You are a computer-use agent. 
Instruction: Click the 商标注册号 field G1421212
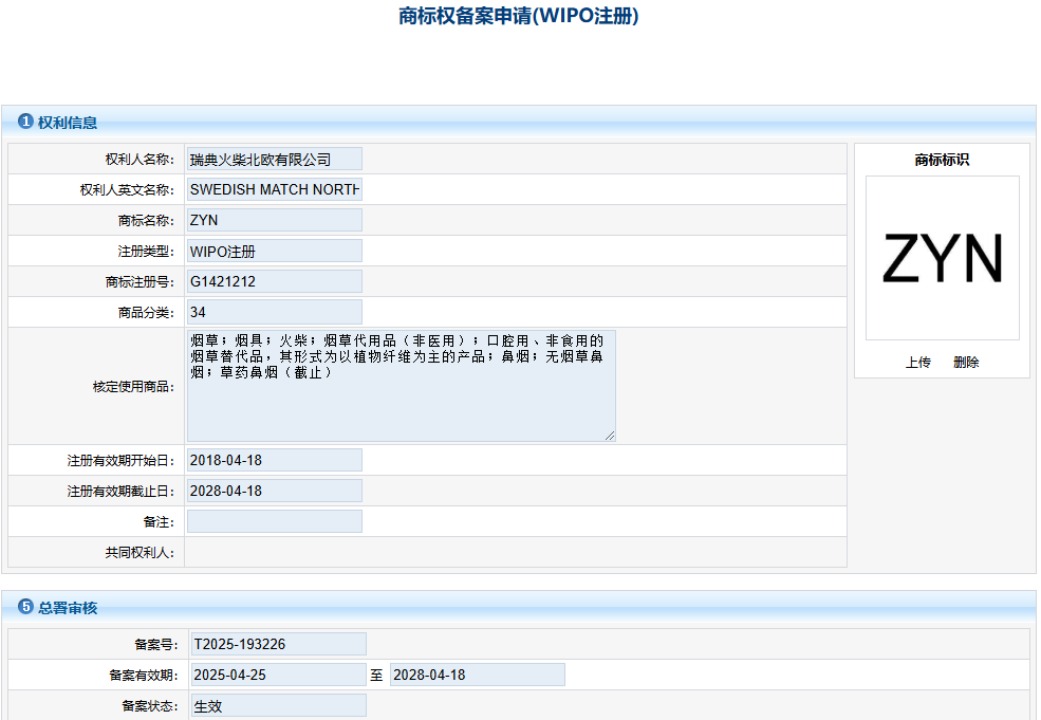274,282
